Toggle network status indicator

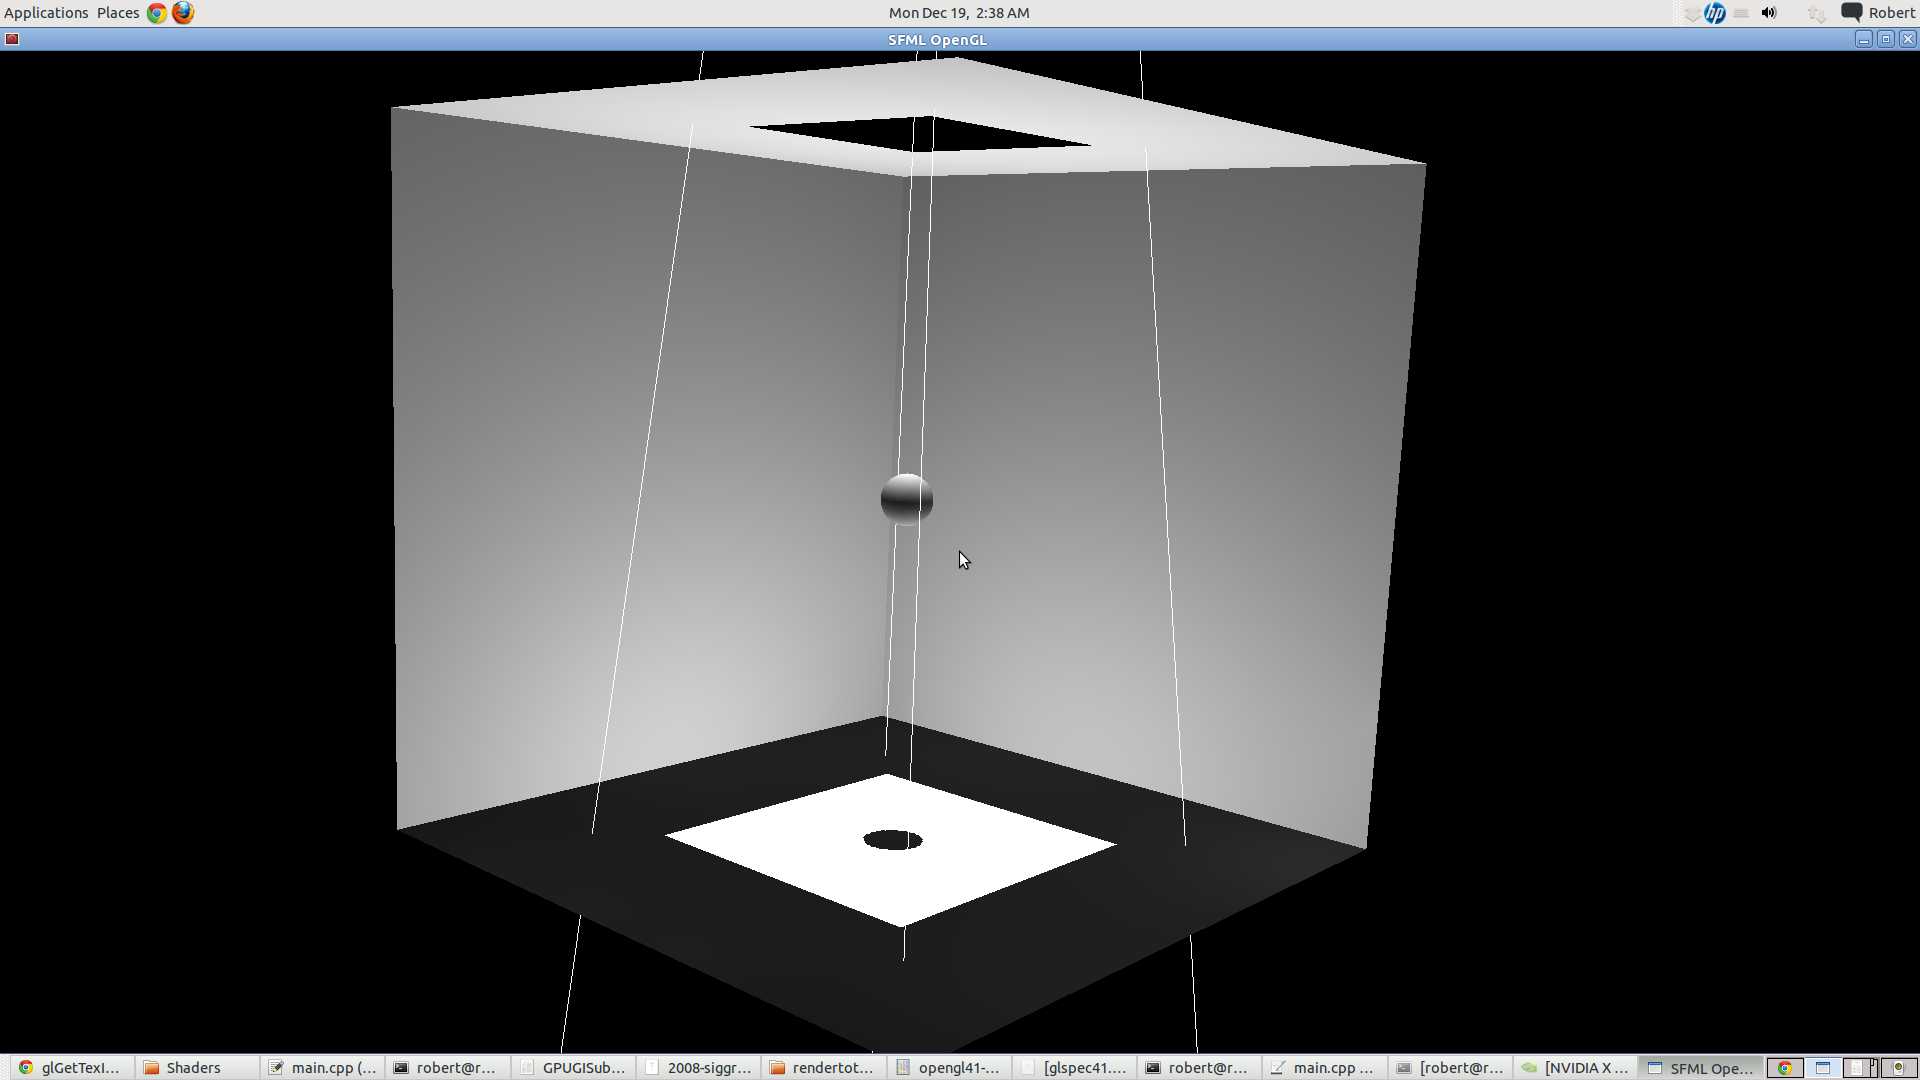click(x=1813, y=12)
